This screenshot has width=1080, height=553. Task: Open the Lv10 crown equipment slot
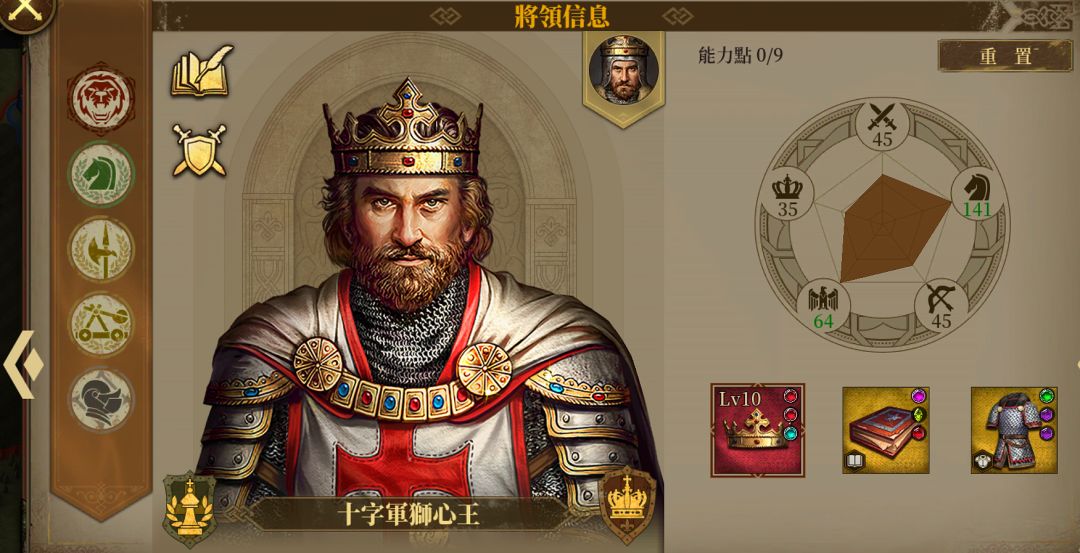(x=758, y=430)
